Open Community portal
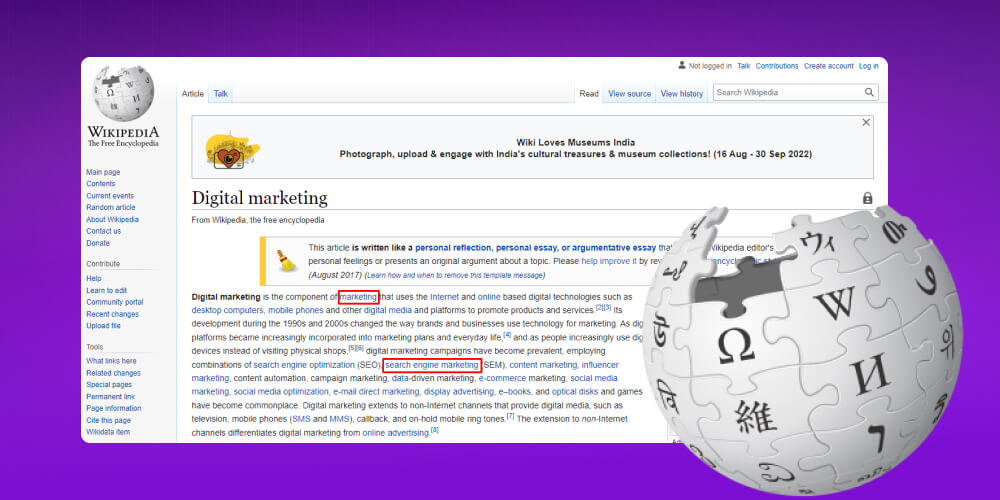1000x500 pixels. pyautogui.click(x=115, y=302)
